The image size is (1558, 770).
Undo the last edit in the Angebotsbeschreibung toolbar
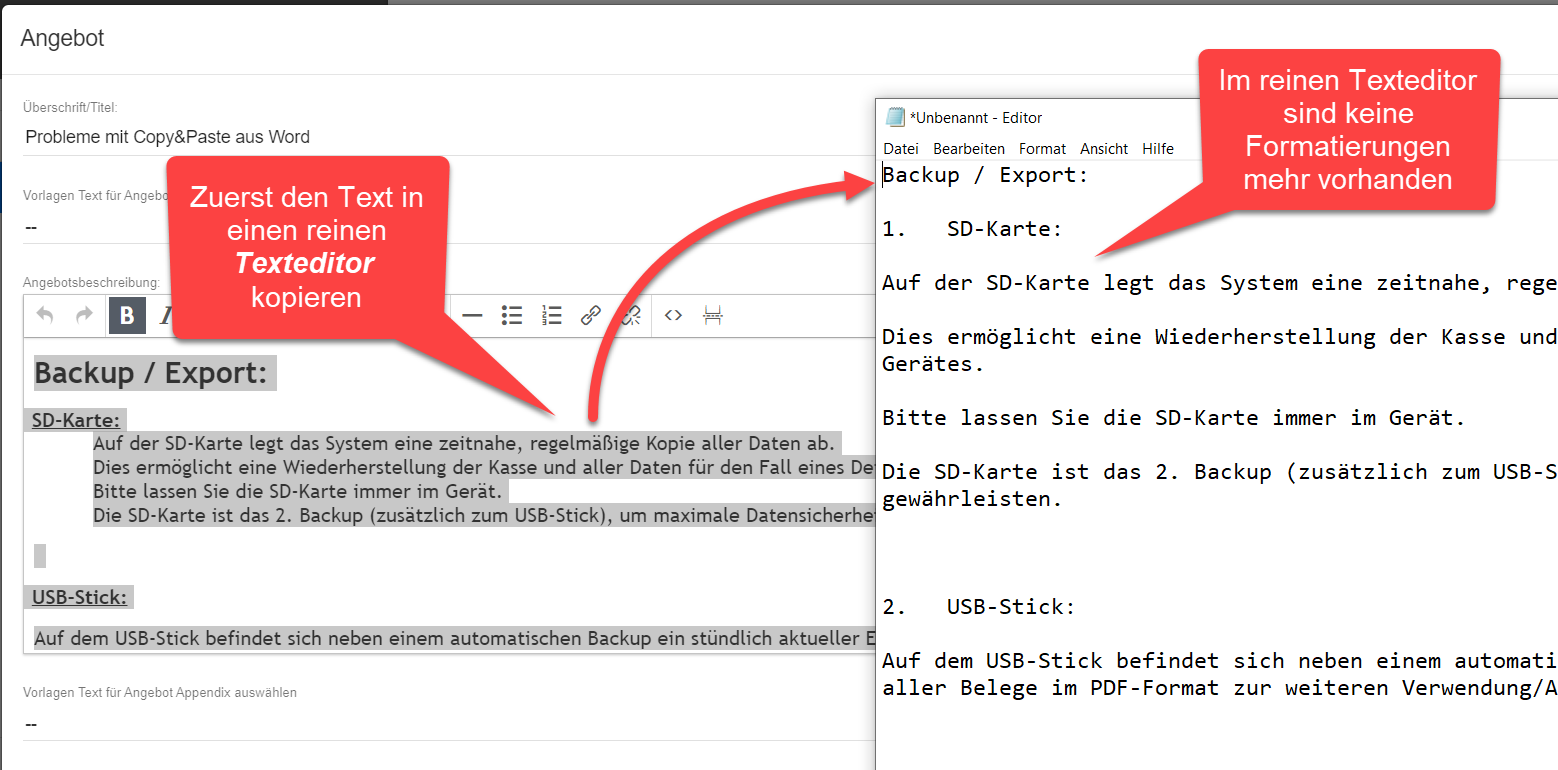(x=45, y=316)
